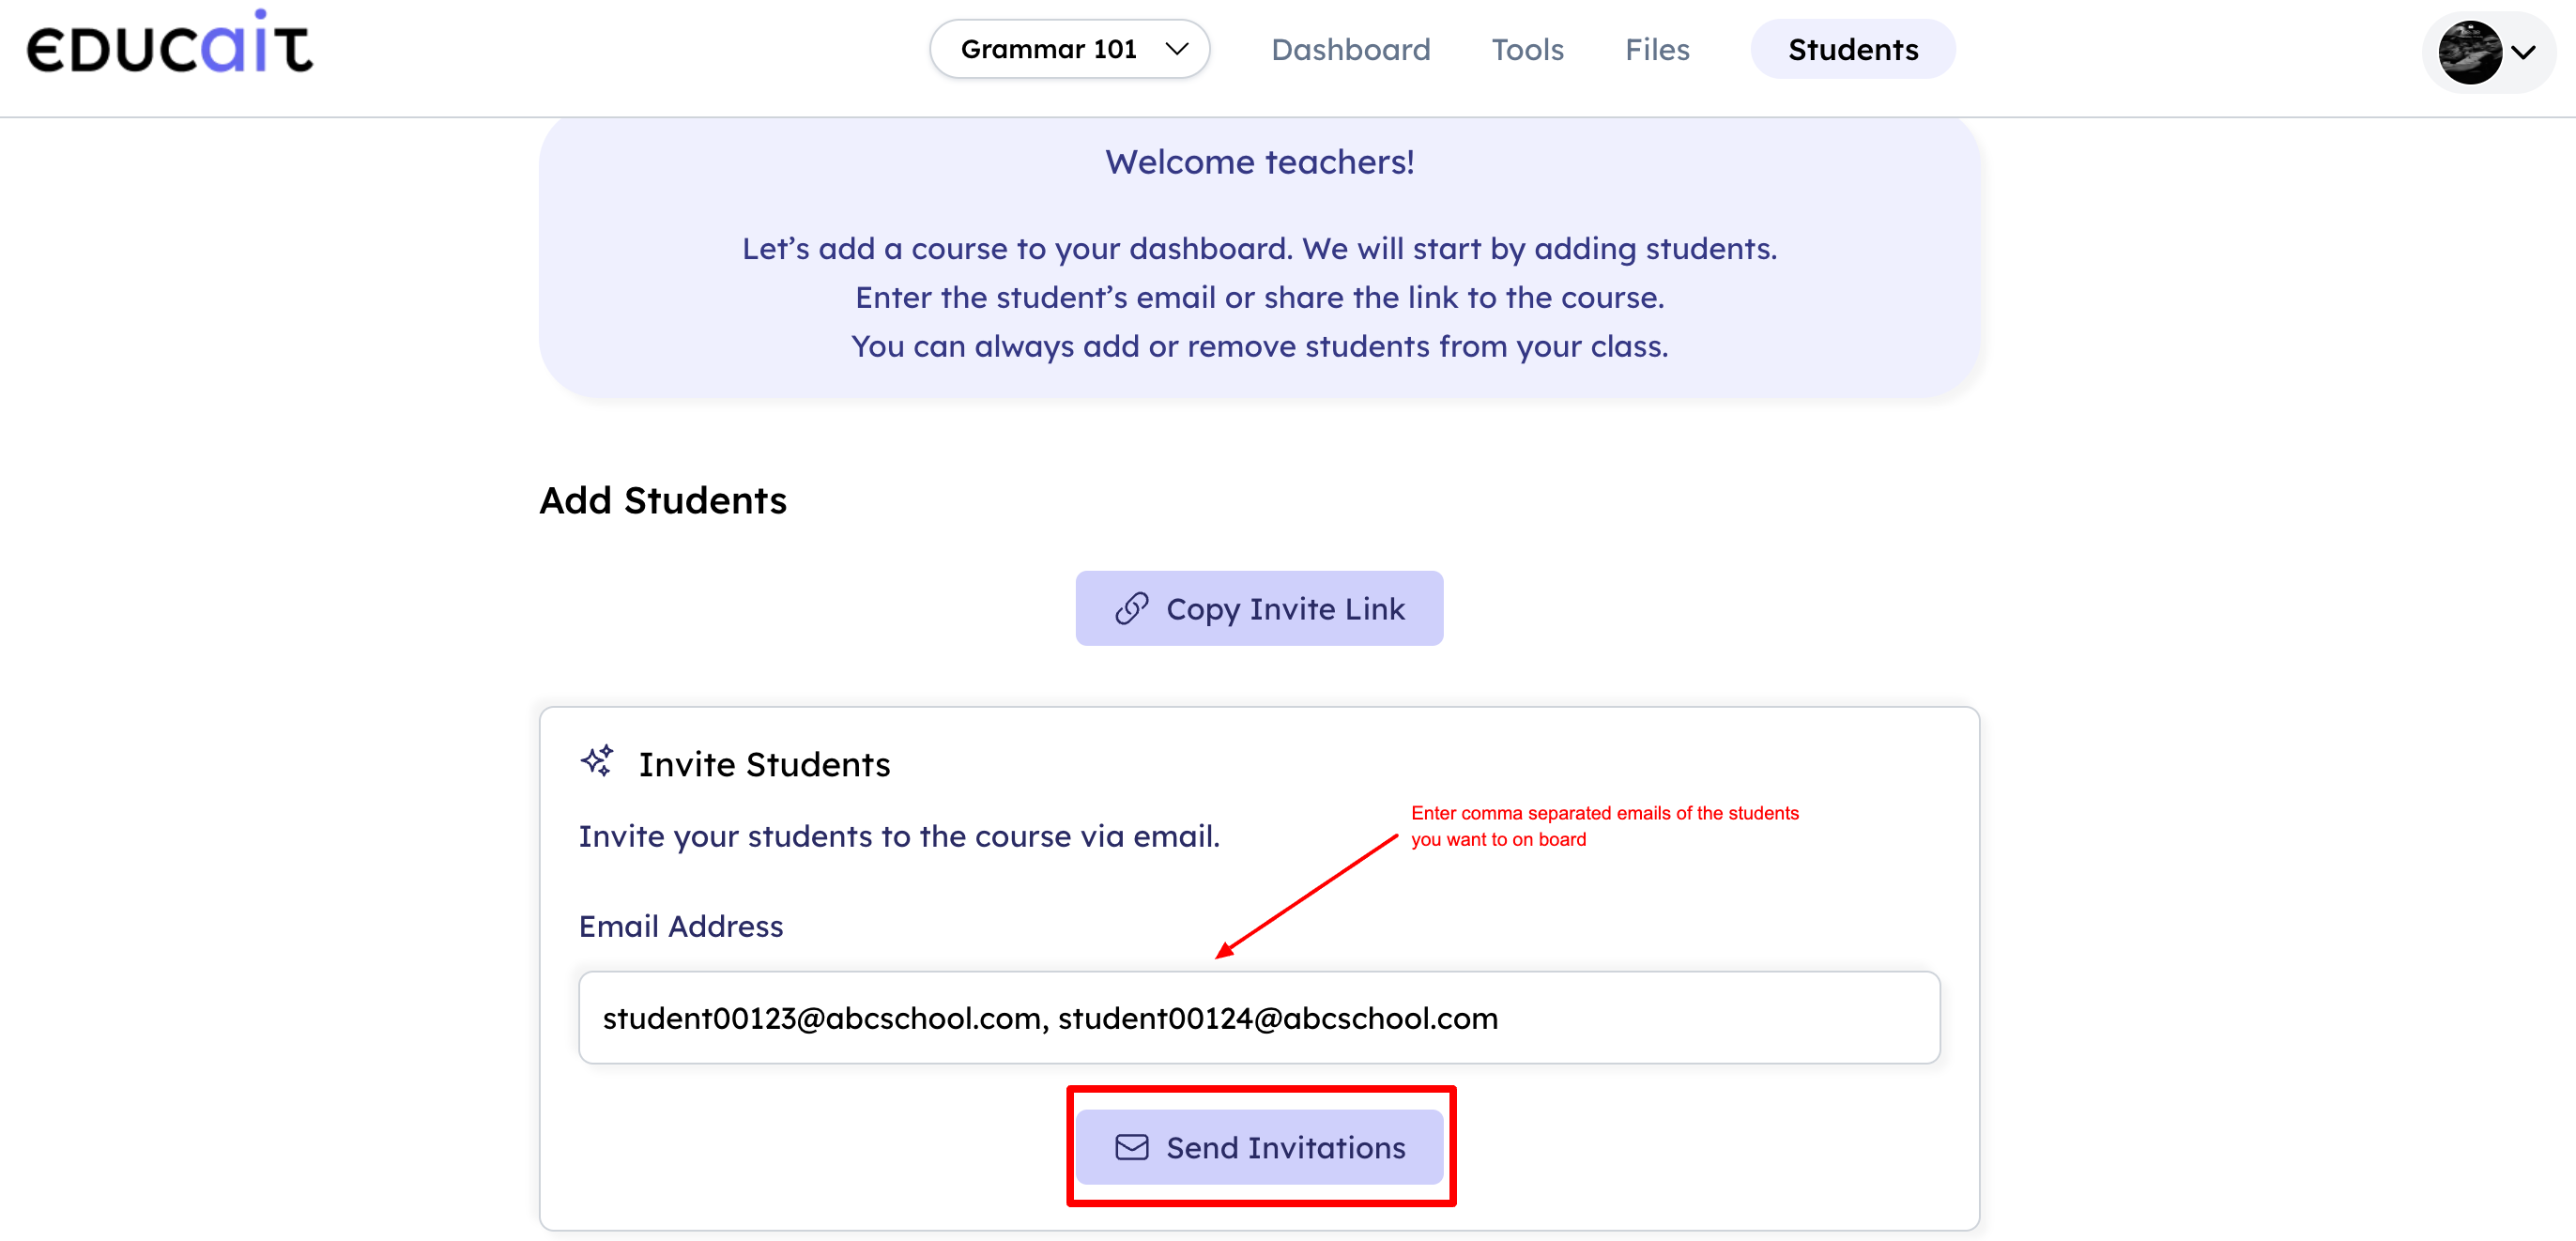2576x1241 pixels.
Task: Select the Students tab
Action: click(1852, 49)
